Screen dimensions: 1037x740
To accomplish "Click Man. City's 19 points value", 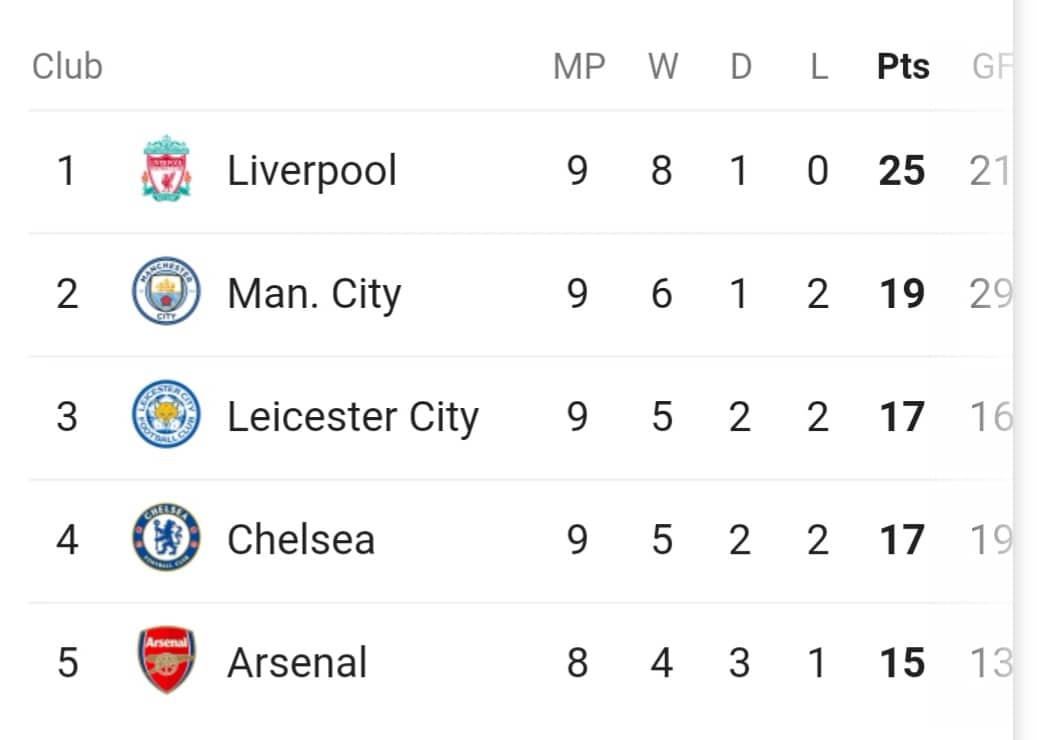I will 902,294.
